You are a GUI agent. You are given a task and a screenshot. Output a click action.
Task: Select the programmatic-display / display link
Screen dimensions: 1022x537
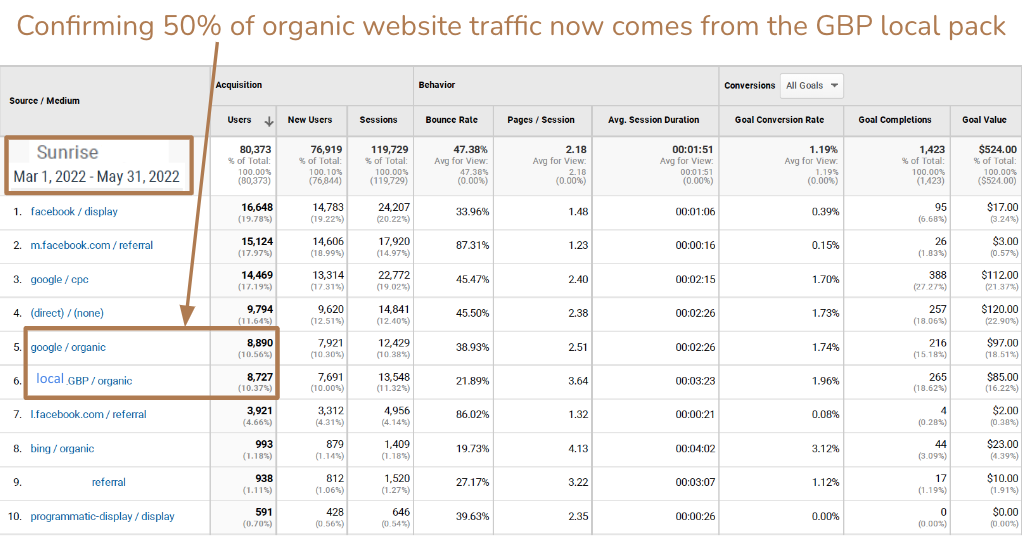tap(102, 516)
